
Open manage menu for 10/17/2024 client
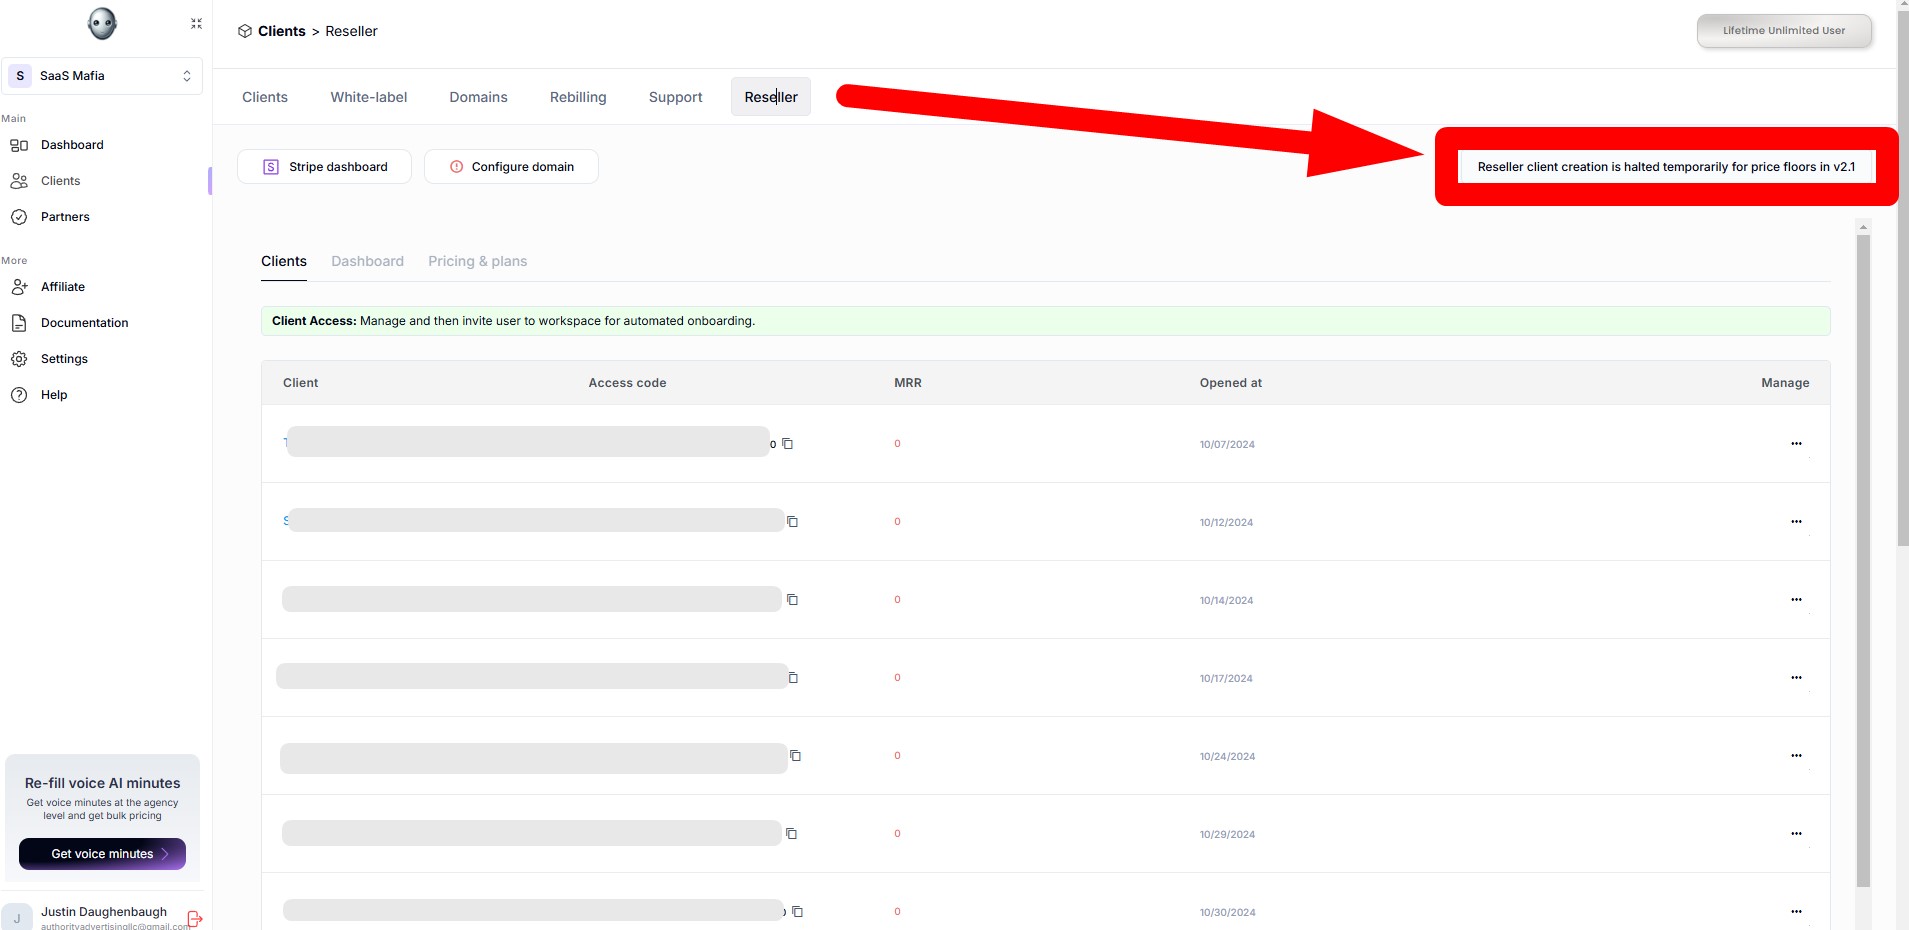(x=1796, y=678)
